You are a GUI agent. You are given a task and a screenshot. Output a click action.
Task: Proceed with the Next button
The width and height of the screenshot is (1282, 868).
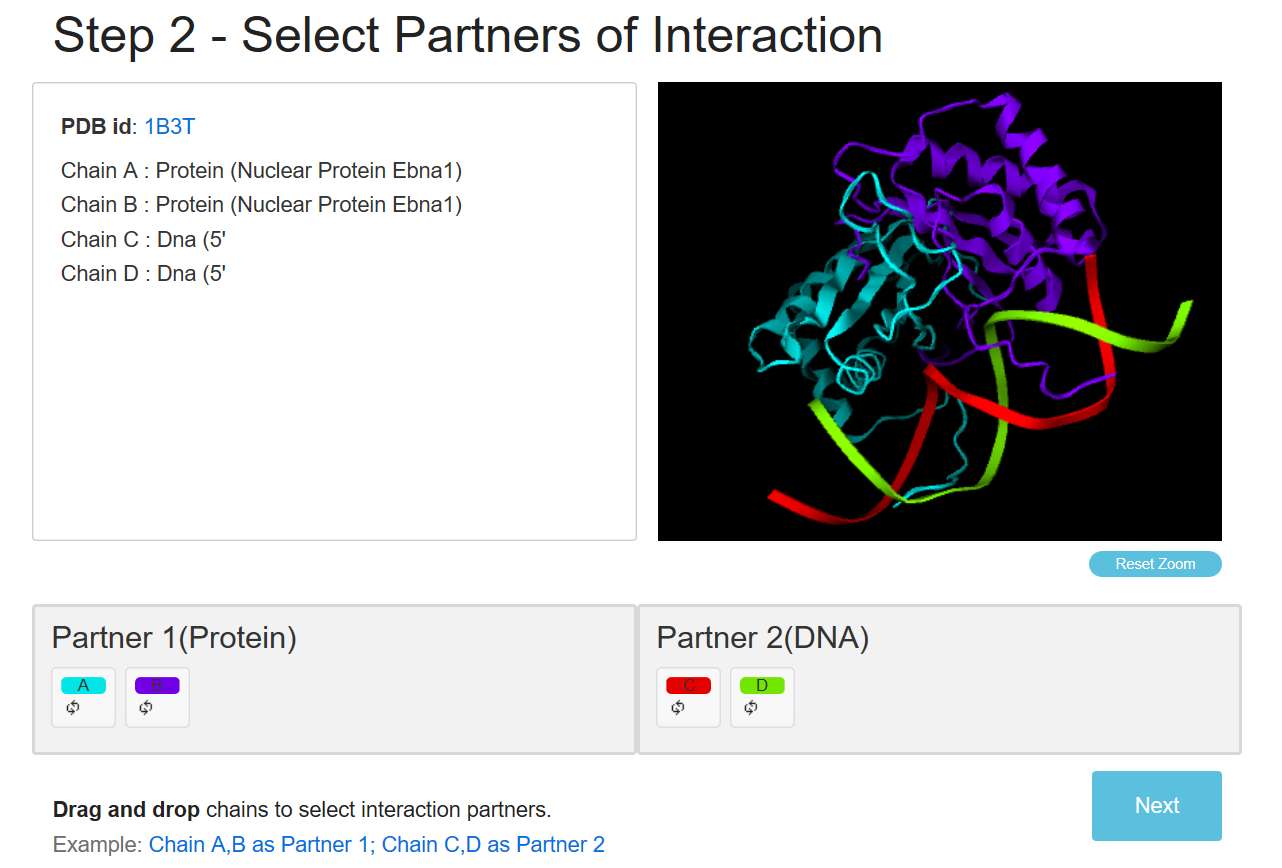(1156, 806)
